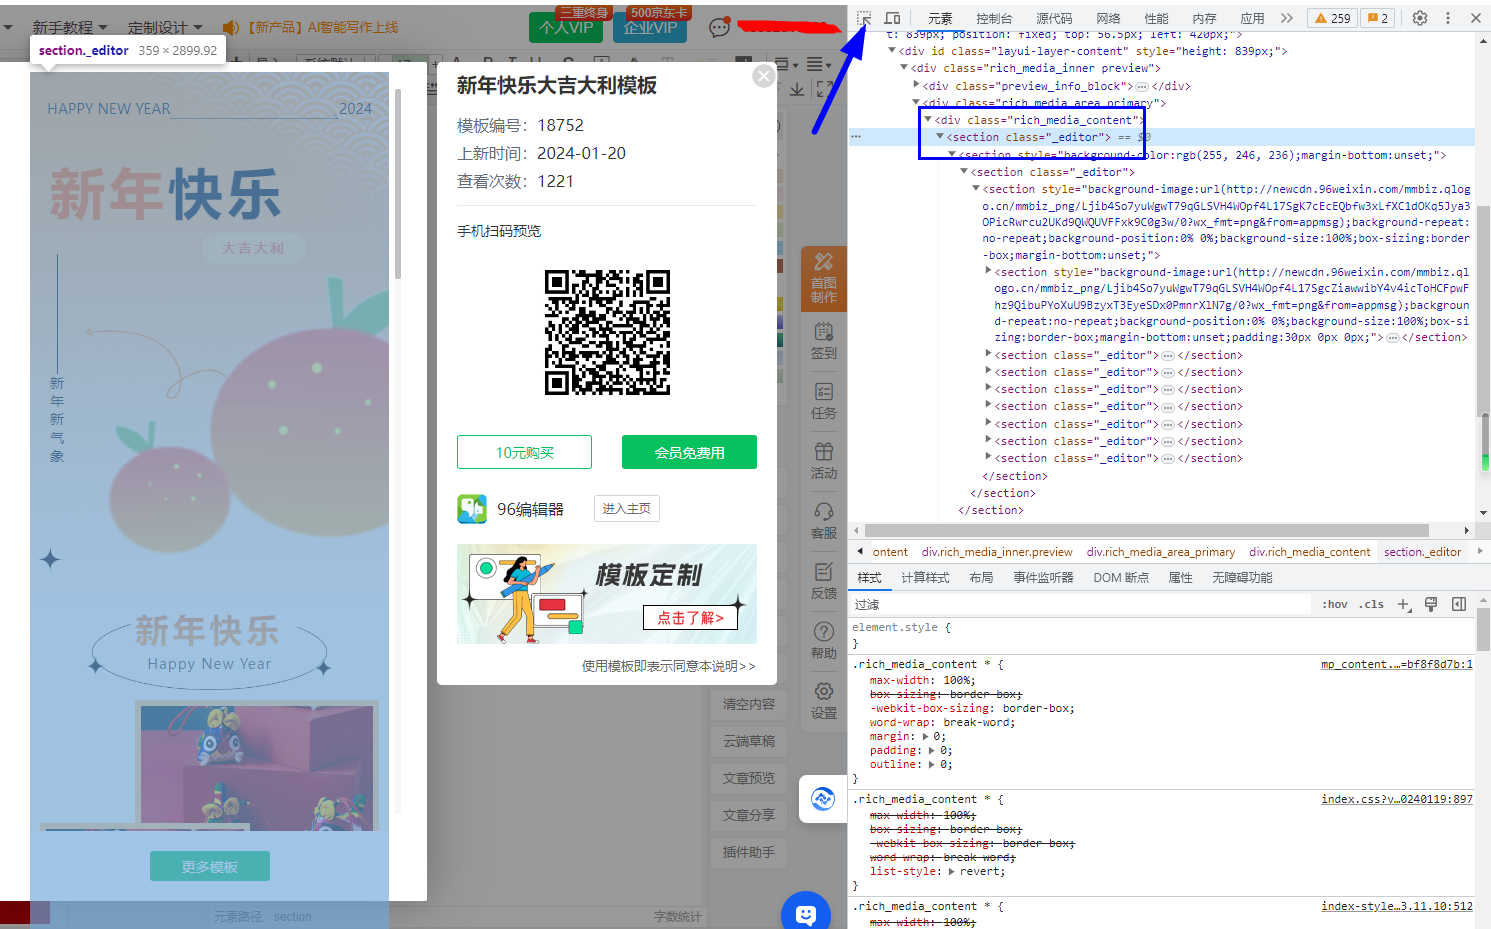Open the DevTools settings gear
Viewport: 1491px width, 929px height.
tap(1420, 18)
